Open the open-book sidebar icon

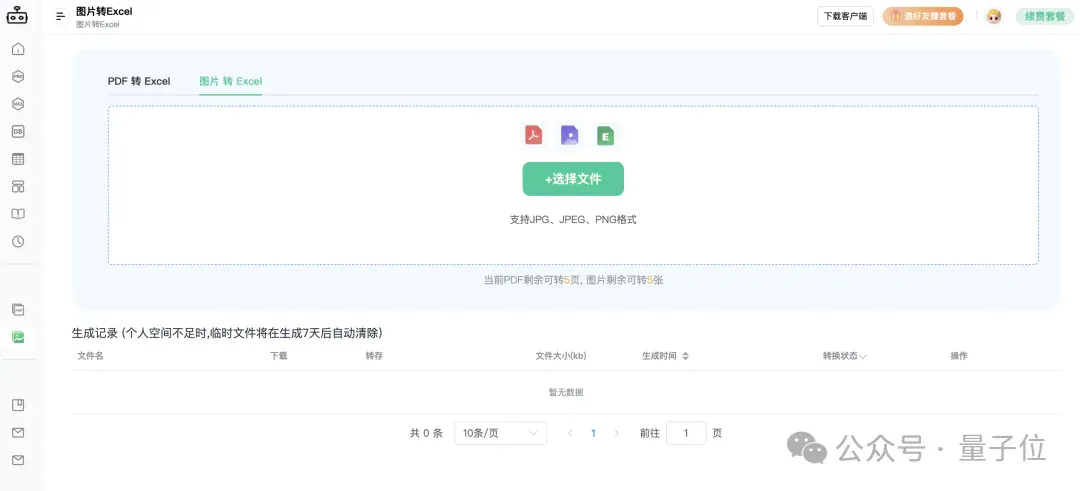click(18, 214)
